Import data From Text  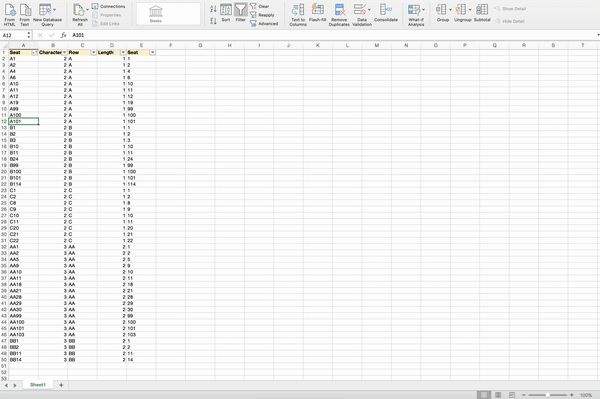click(x=25, y=15)
